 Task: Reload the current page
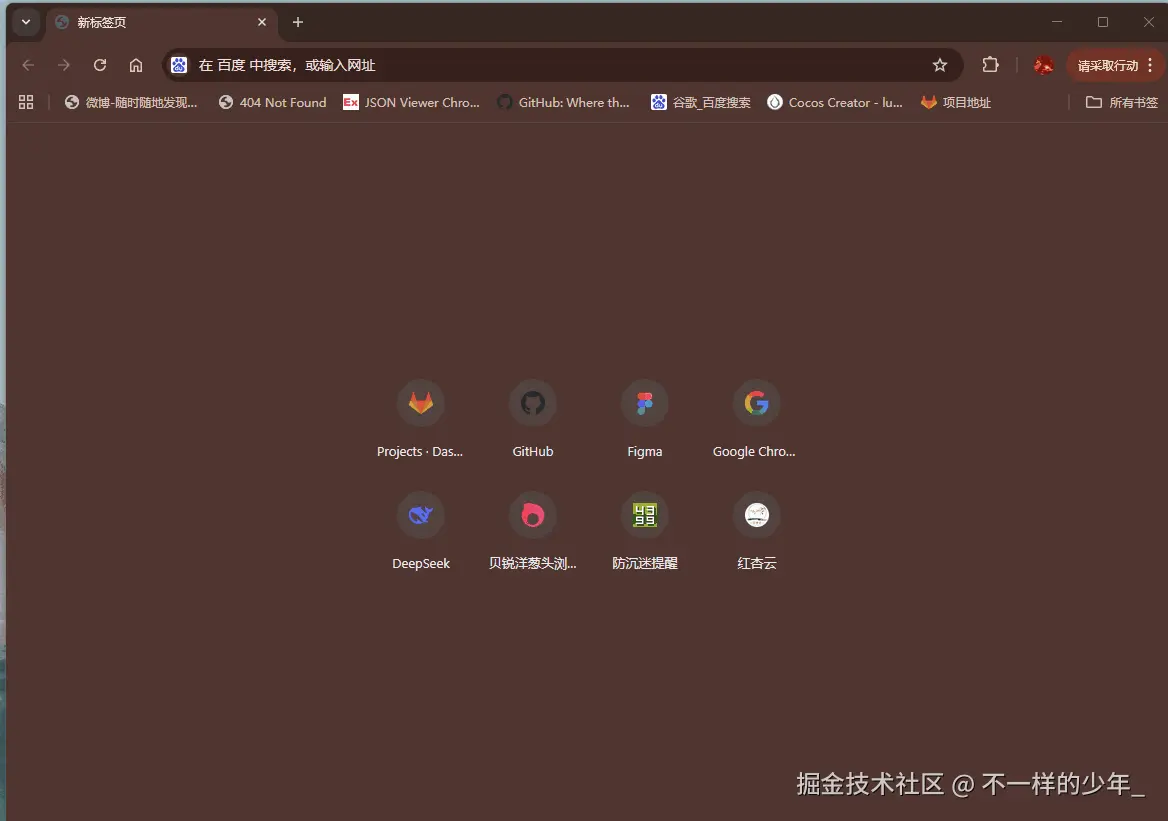point(99,64)
